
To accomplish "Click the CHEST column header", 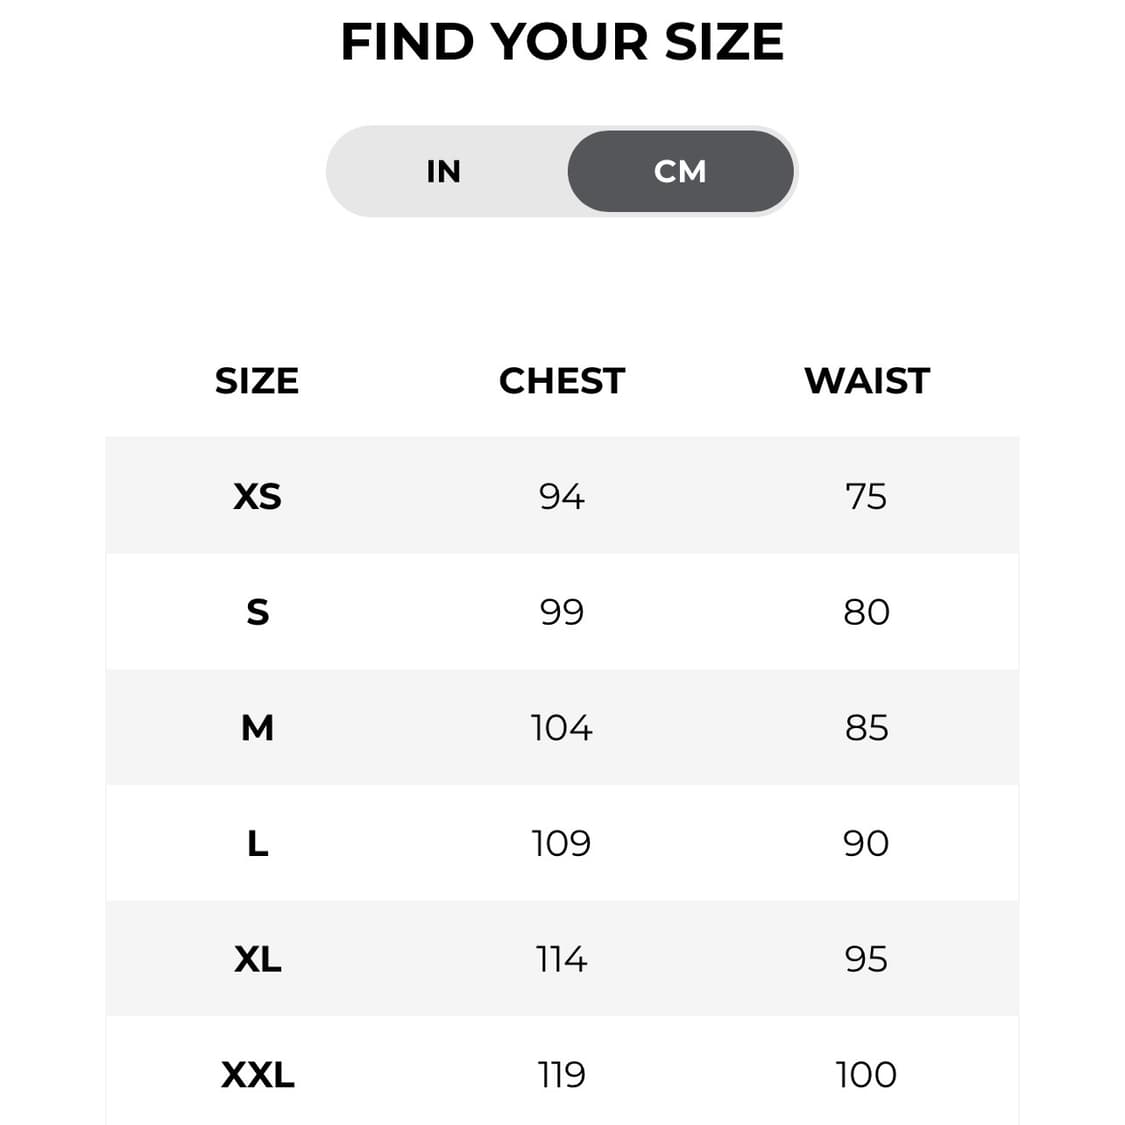I will pos(562,381).
